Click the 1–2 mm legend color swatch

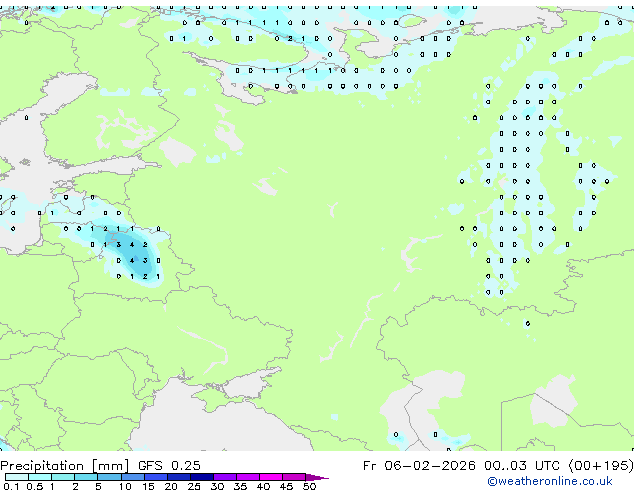point(63,477)
